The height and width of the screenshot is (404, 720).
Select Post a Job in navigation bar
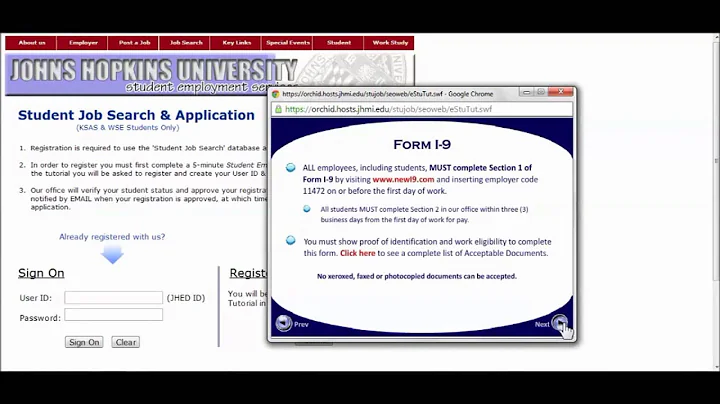(134, 43)
